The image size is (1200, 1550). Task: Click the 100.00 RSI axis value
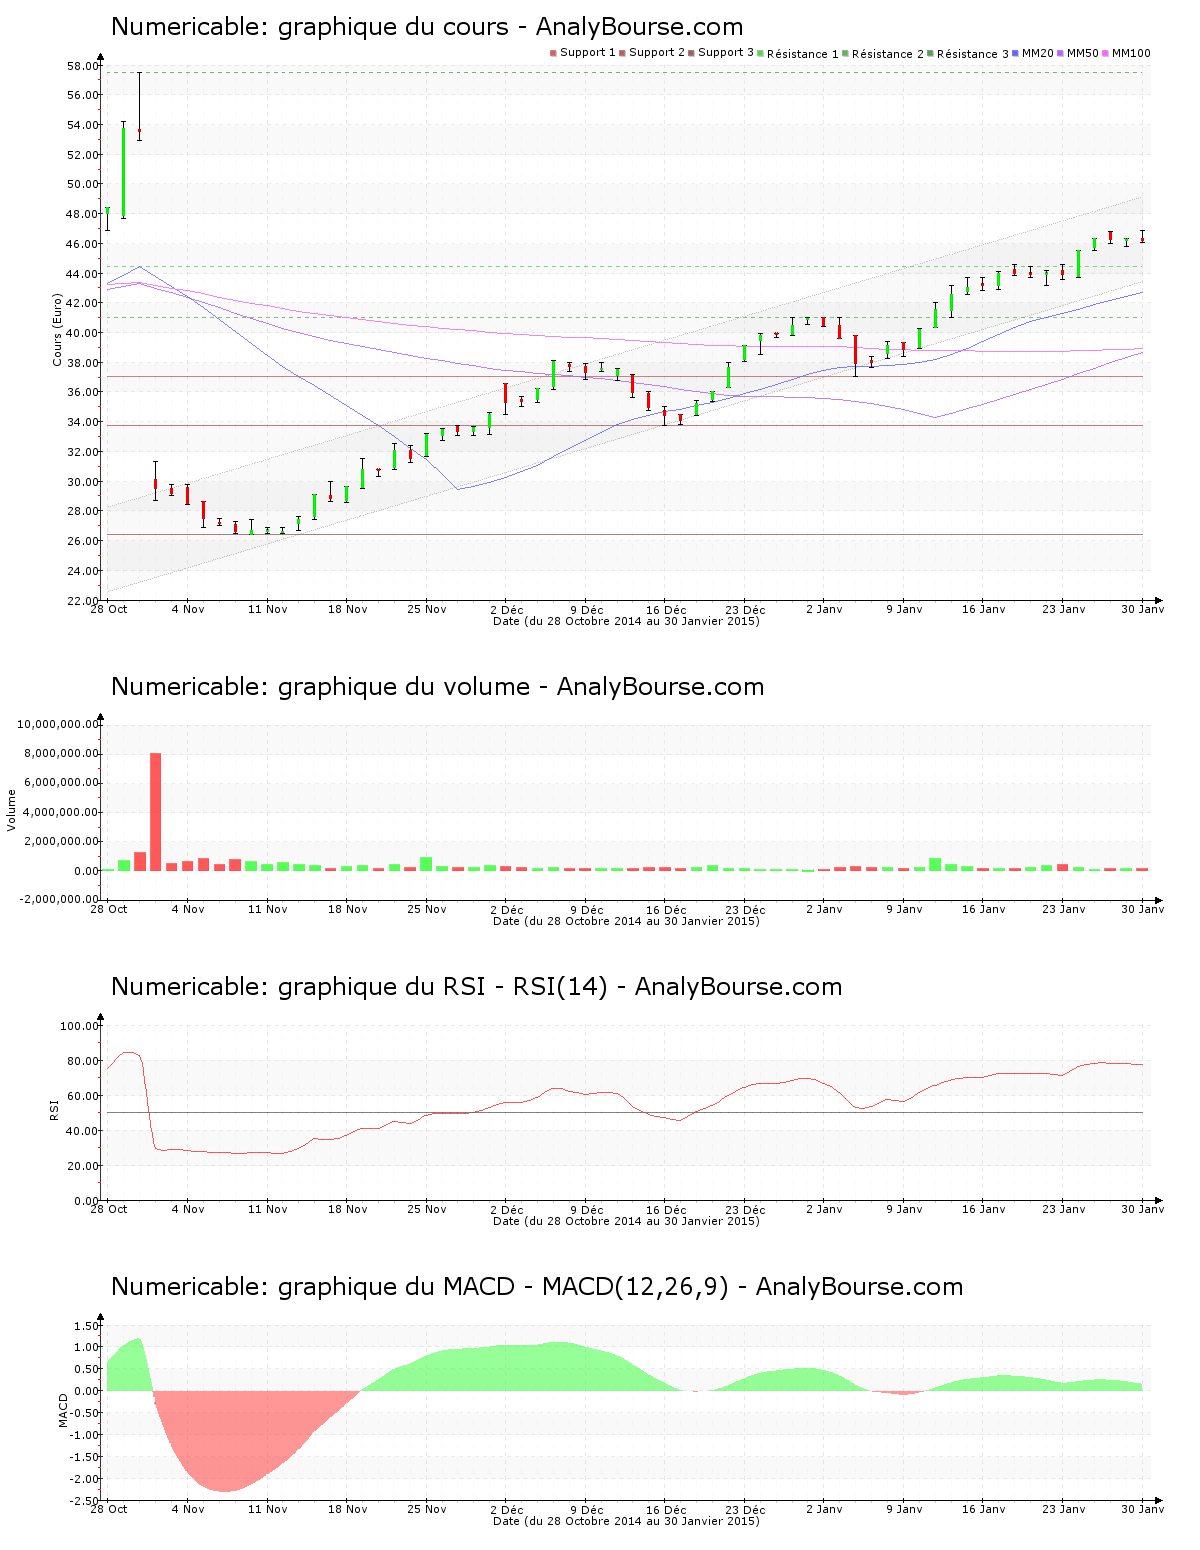80,1026
